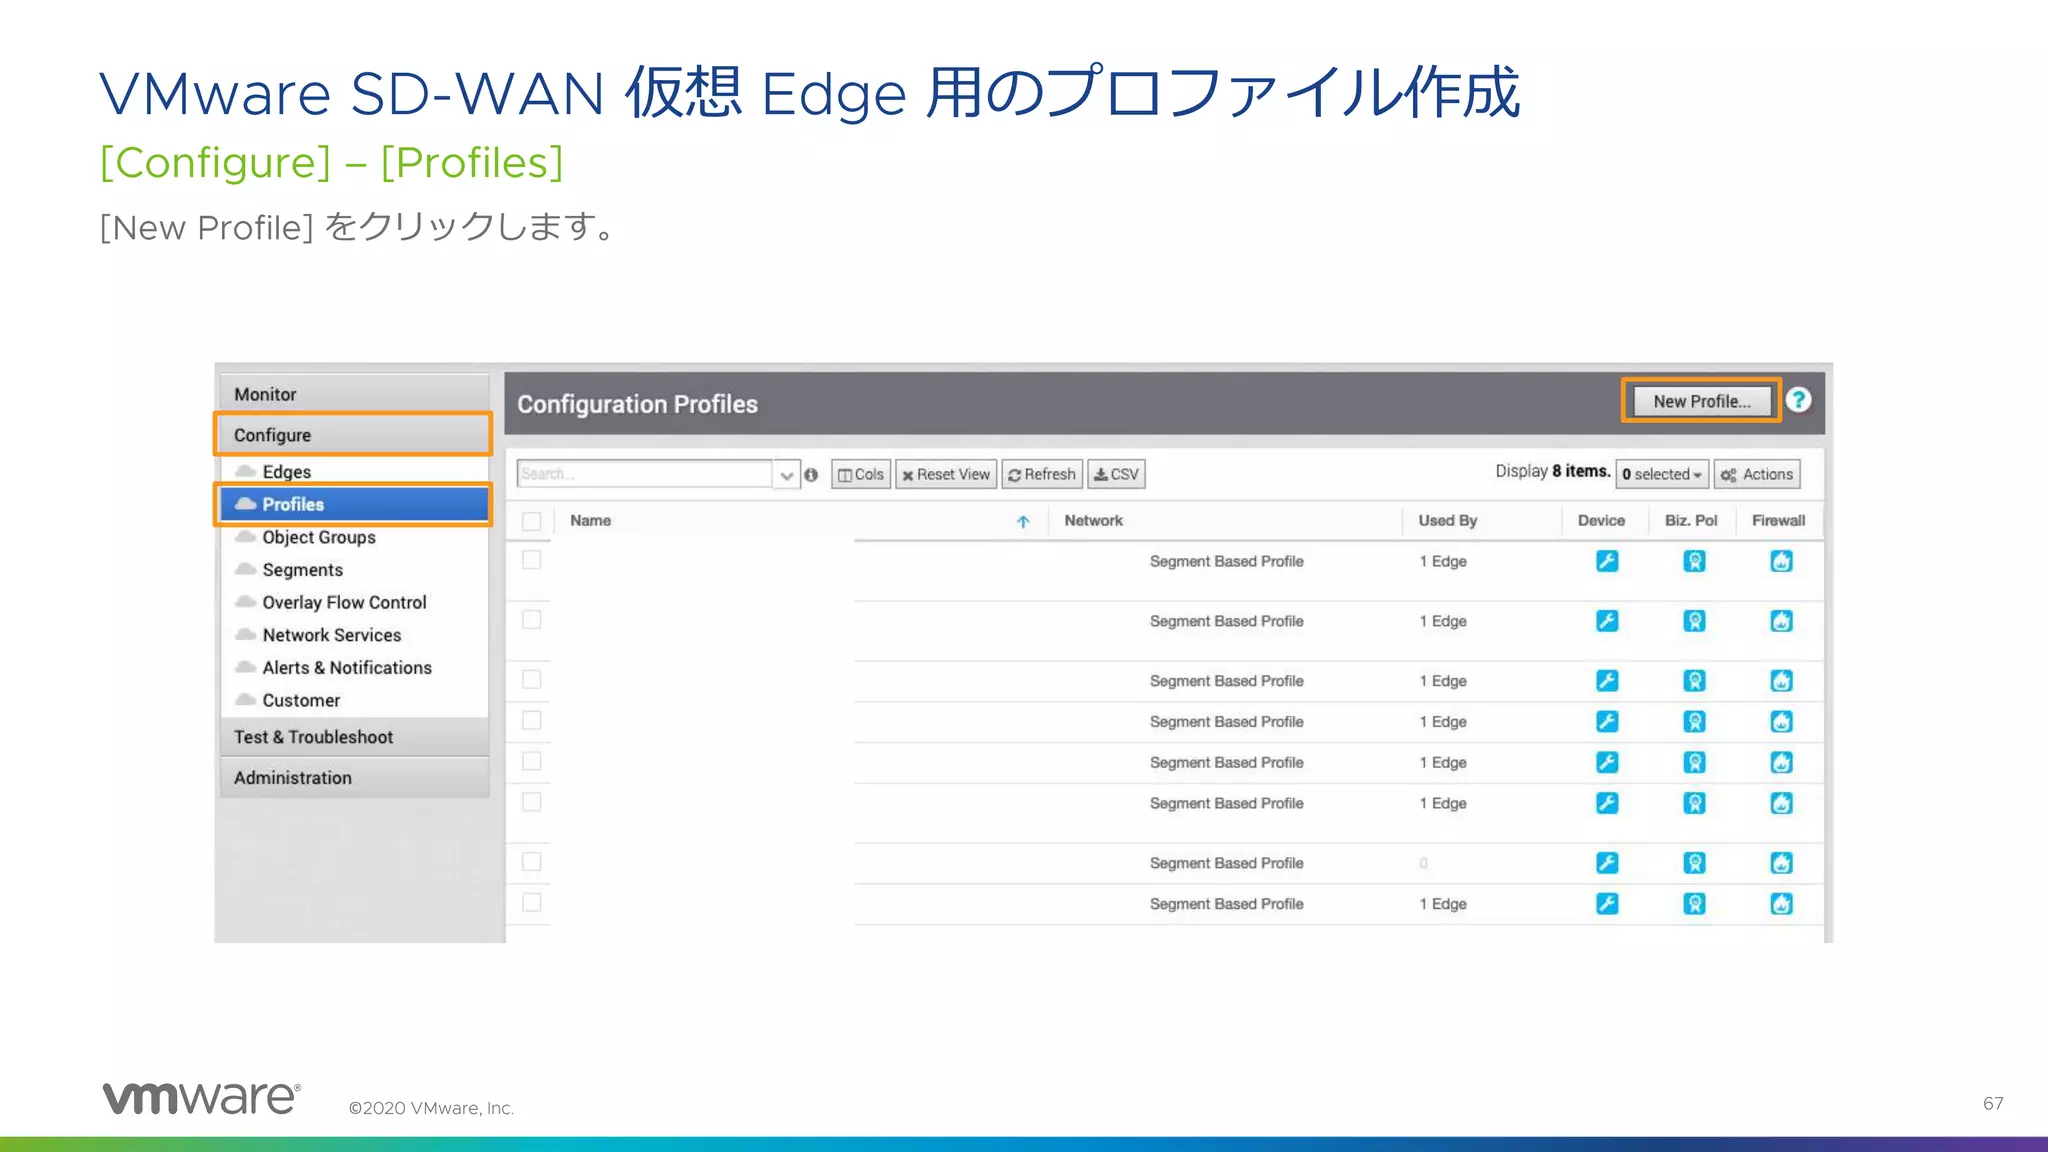Open the 0 selected dropdown
The height and width of the screenshot is (1152, 2048).
(x=1661, y=474)
